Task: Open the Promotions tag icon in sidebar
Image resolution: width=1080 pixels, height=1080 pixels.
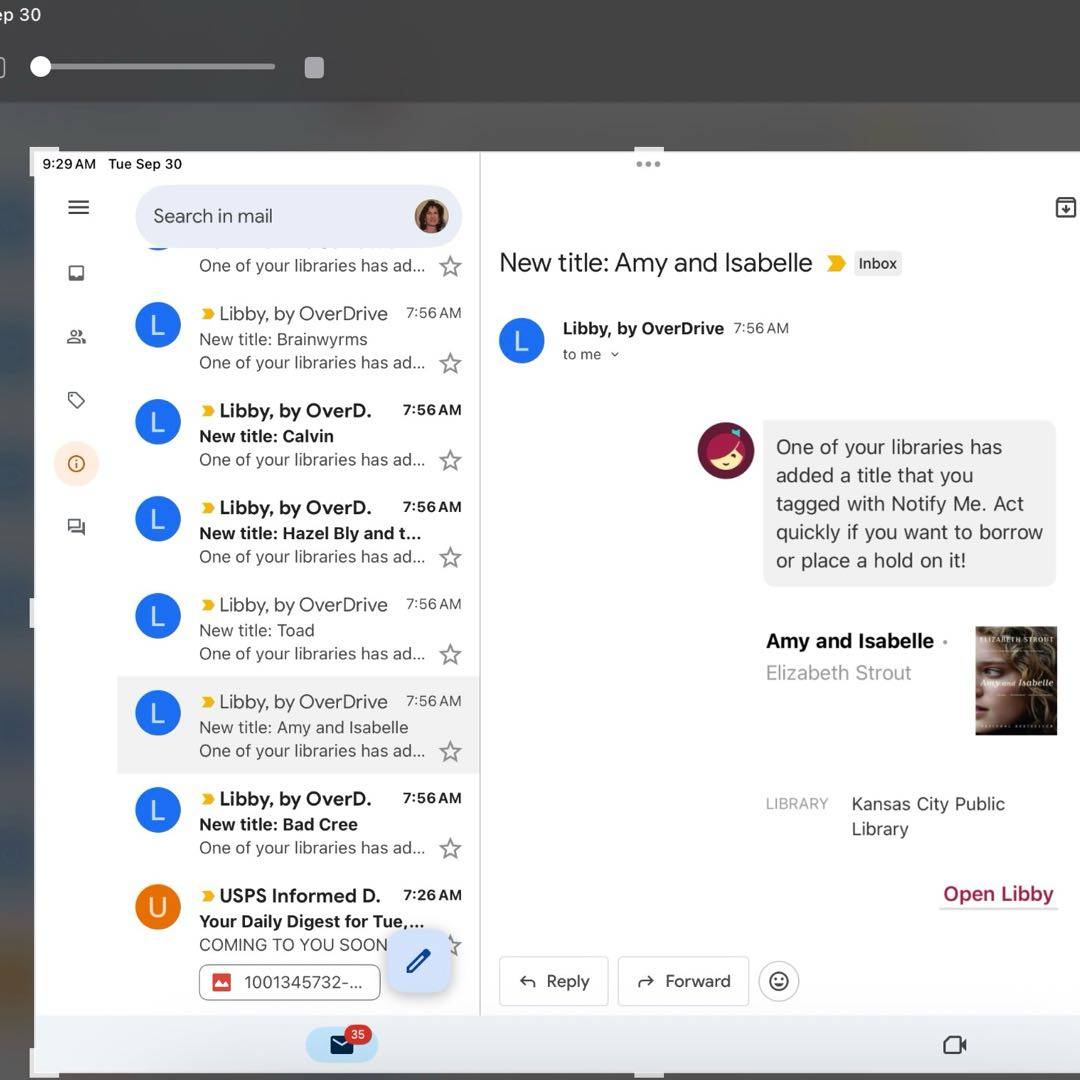Action: coord(76,400)
